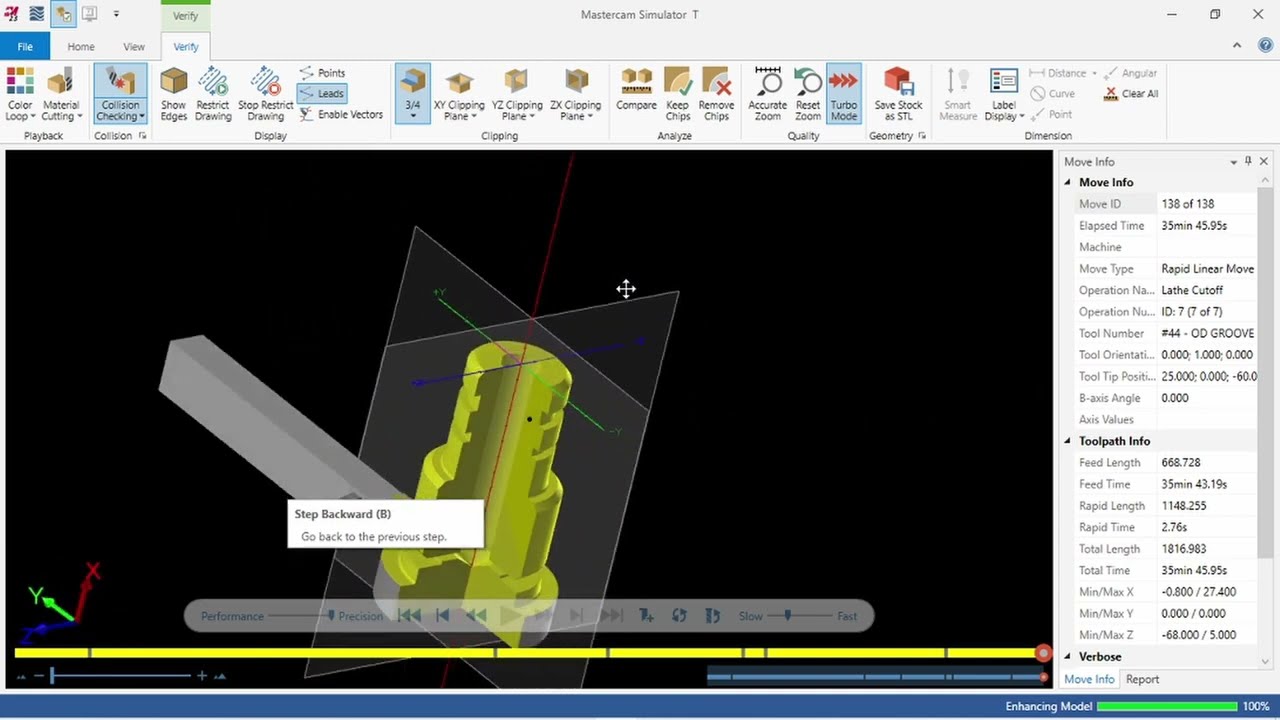Toggle Points display option
This screenshot has height=720, width=1280.
[x=322, y=73]
